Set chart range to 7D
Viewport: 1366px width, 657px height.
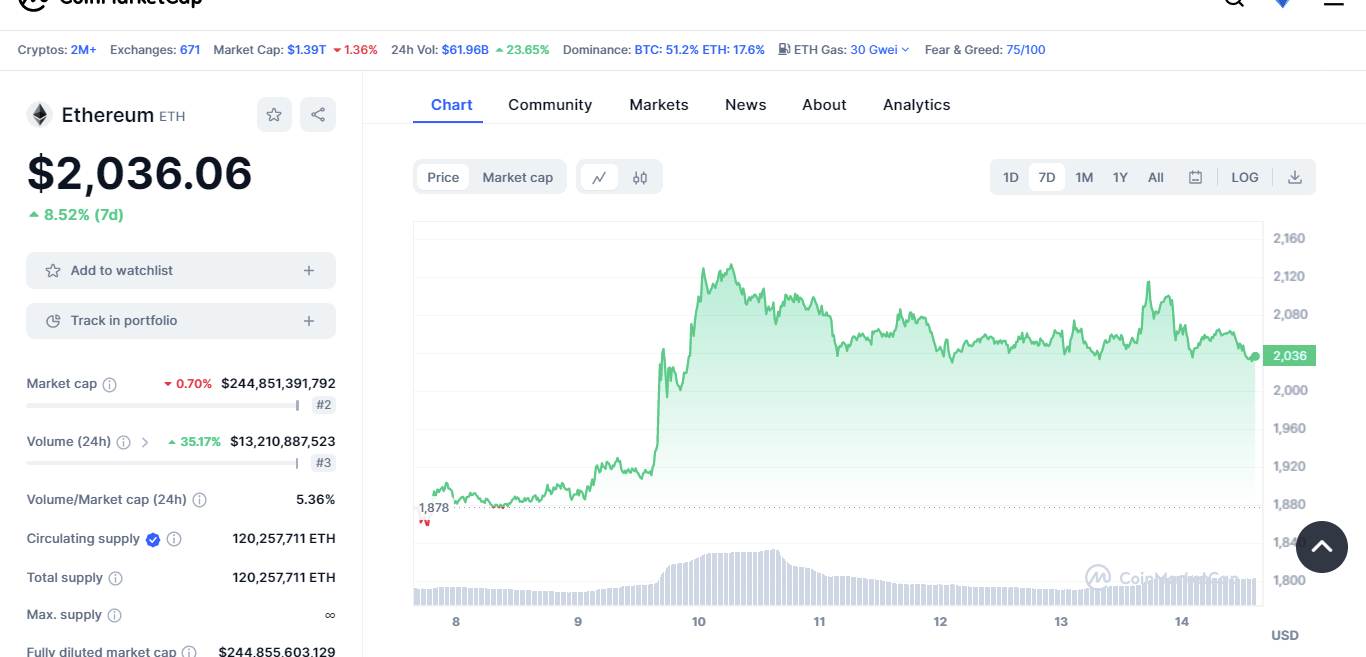pos(1047,177)
